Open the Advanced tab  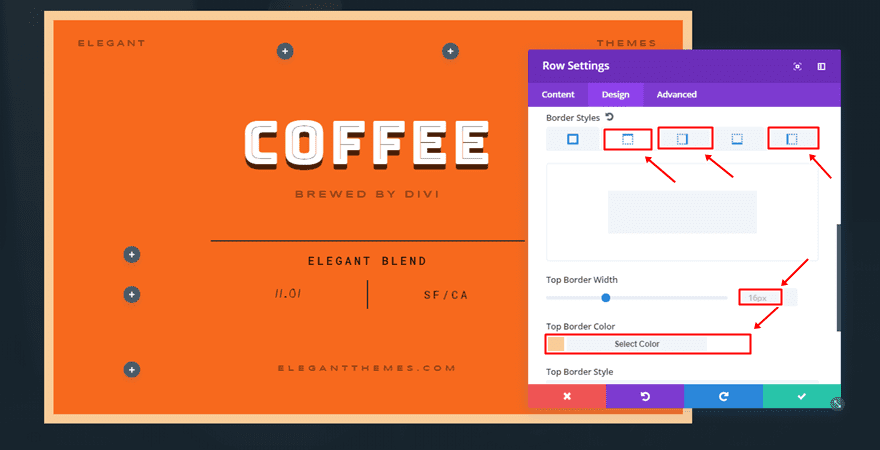(x=676, y=95)
